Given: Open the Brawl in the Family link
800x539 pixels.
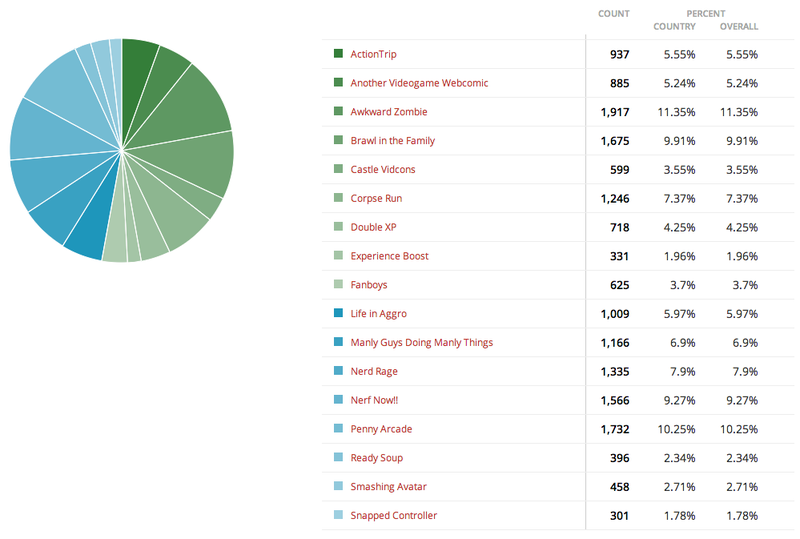Looking at the screenshot, I should pyautogui.click(x=392, y=140).
